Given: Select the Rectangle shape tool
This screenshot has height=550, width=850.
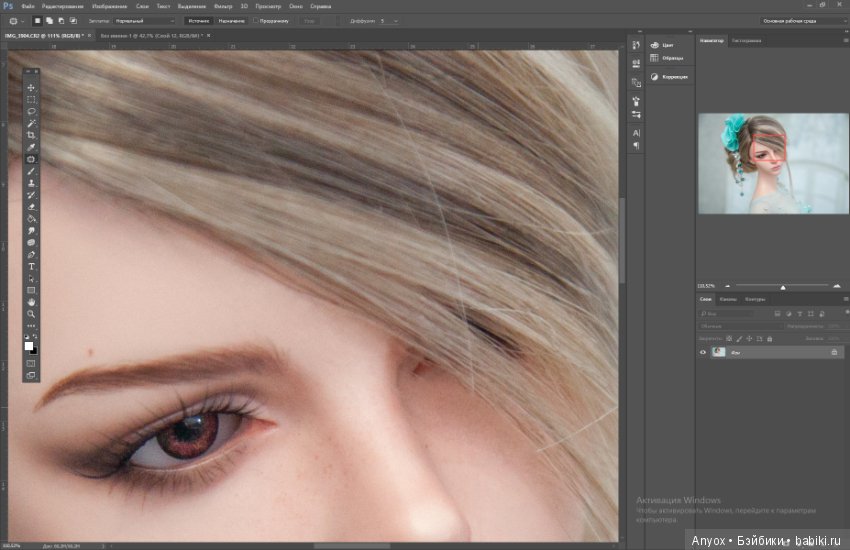Looking at the screenshot, I should (x=31, y=290).
